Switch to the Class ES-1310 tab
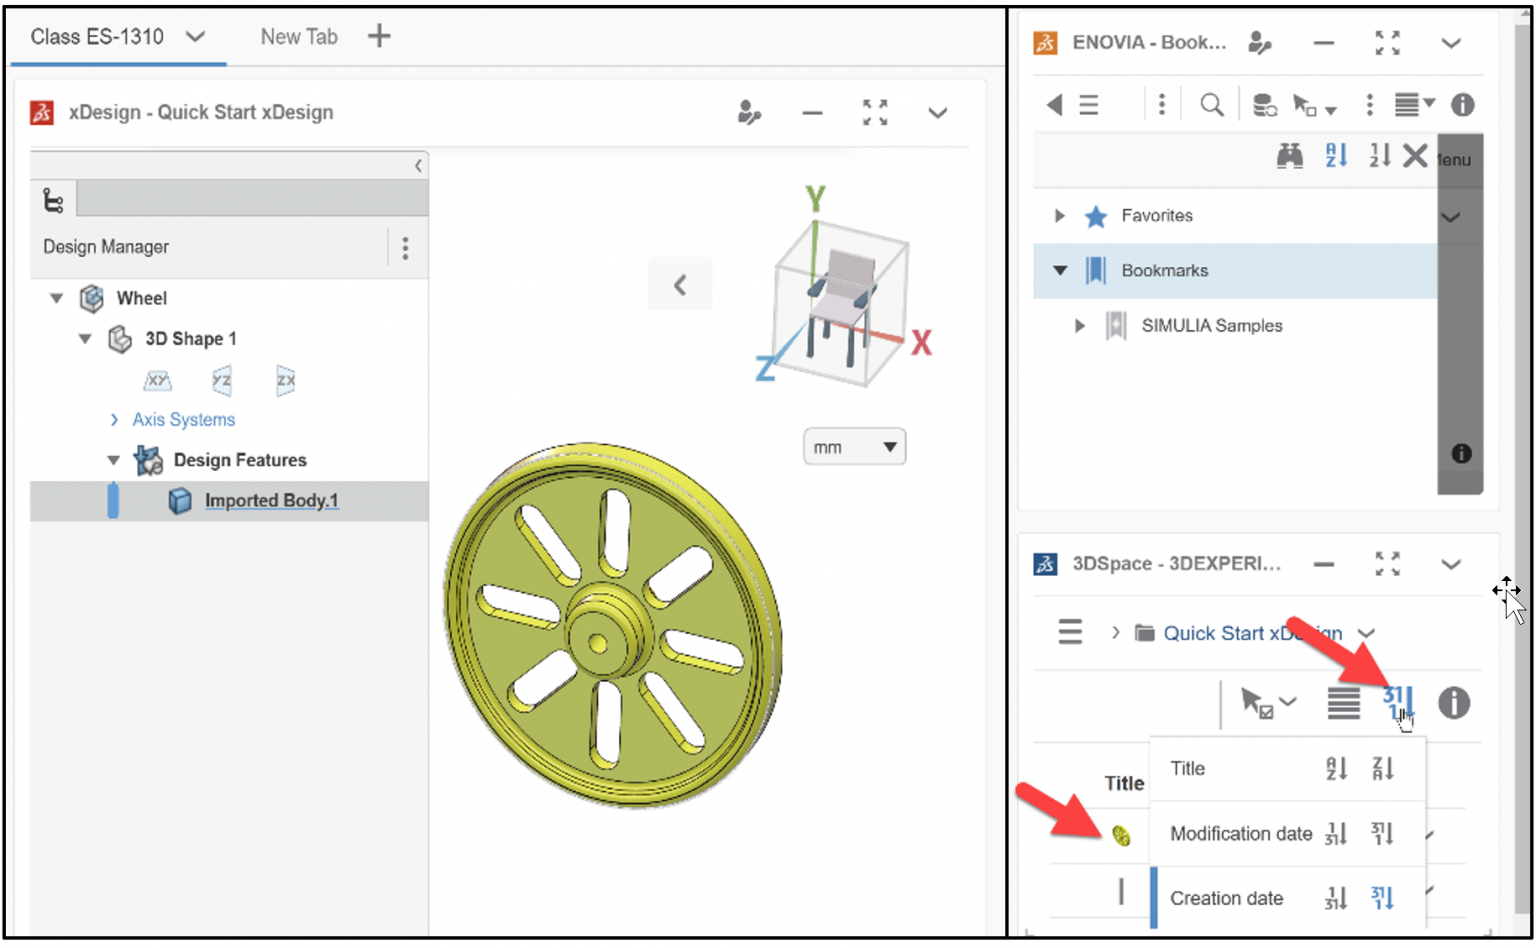 [95, 36]
